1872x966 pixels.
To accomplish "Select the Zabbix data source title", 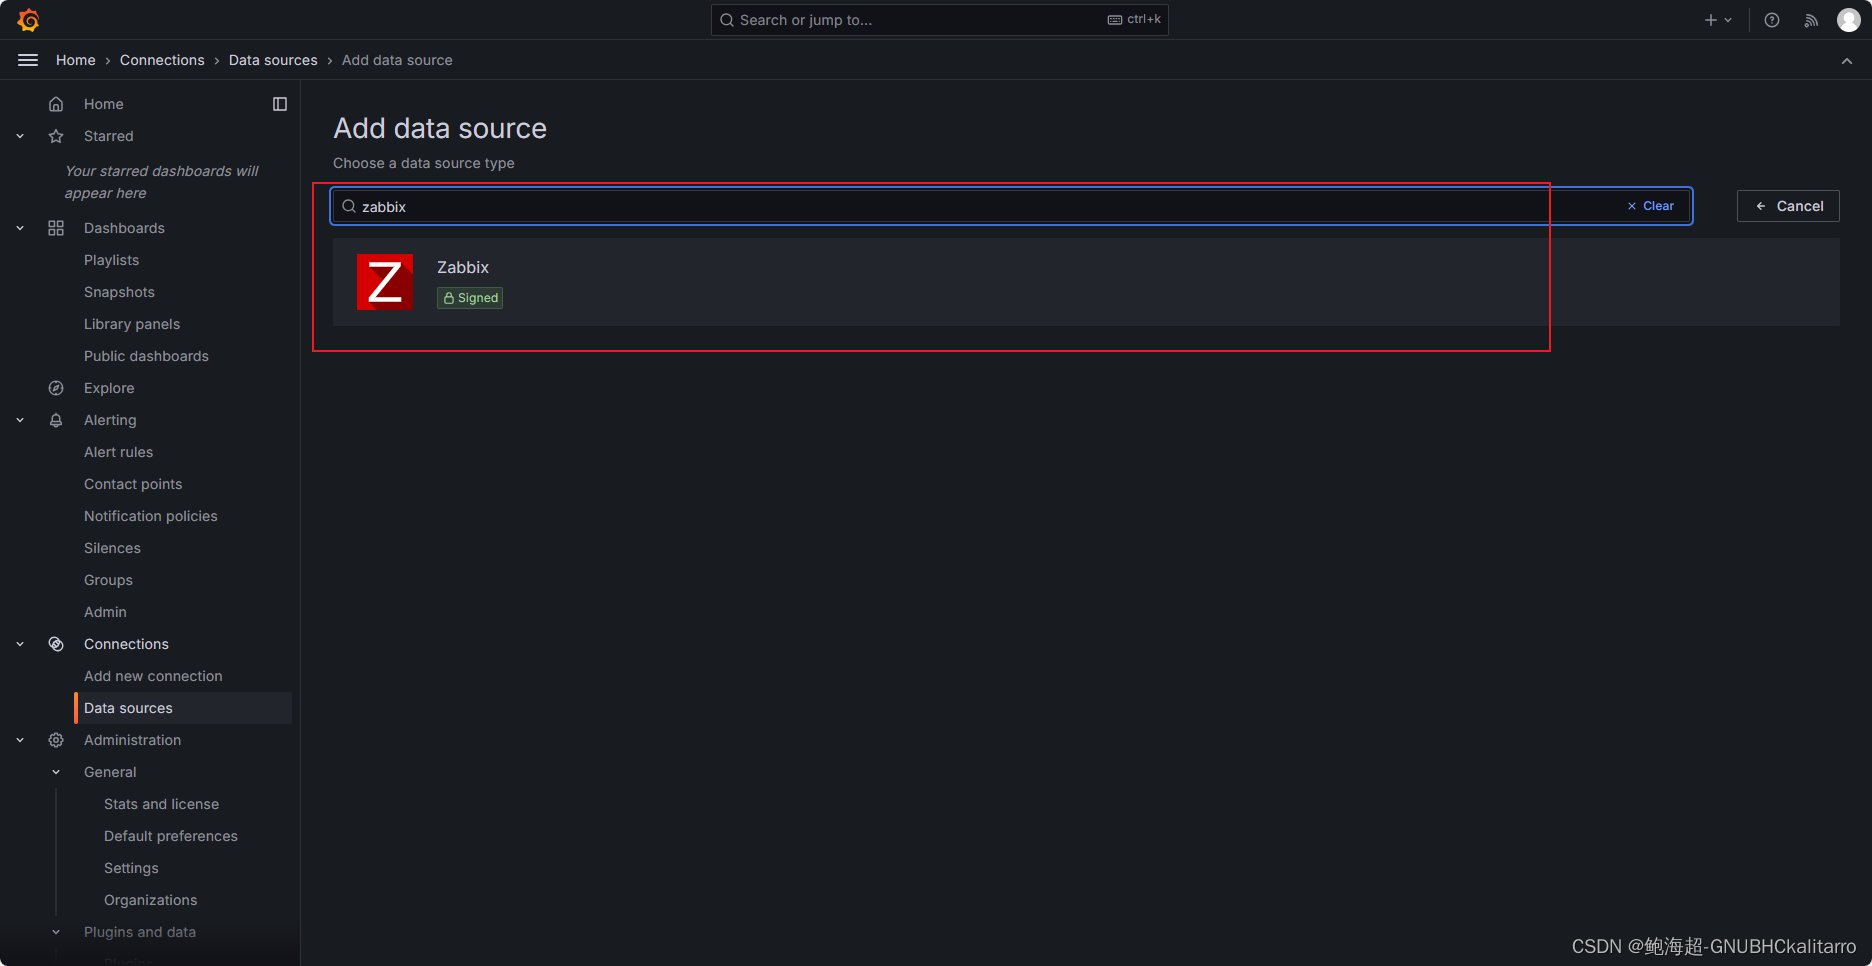I will click(463, 267).
